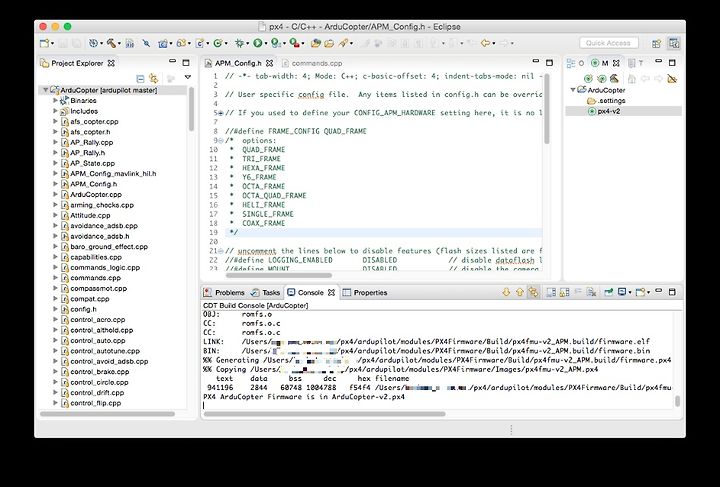
Task: Collapse ArduCopter in Make Target view
Action: point(573,90)
